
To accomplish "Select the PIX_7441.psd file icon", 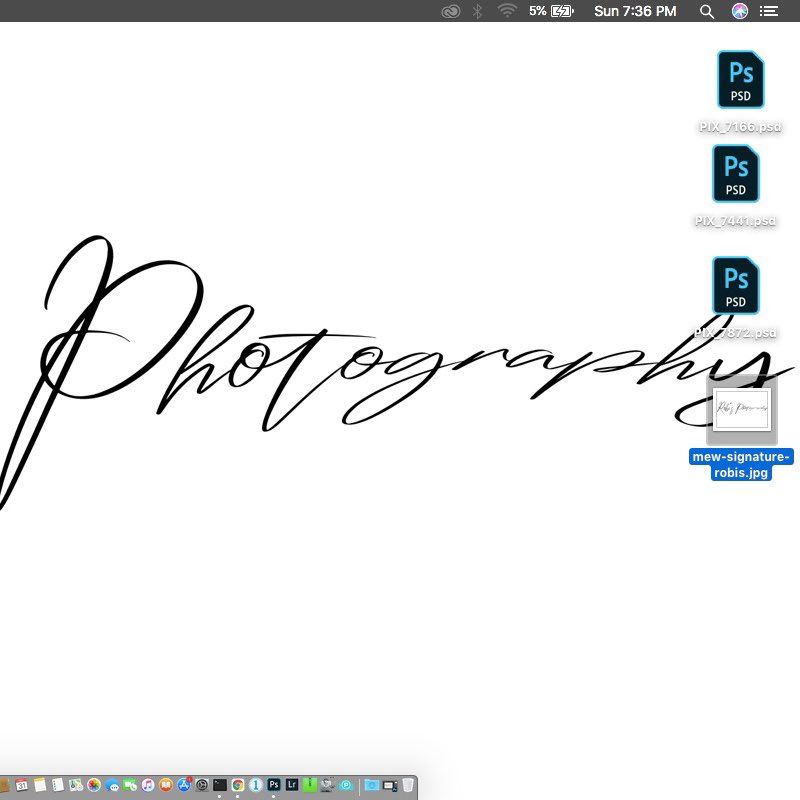I will point(736,174).
